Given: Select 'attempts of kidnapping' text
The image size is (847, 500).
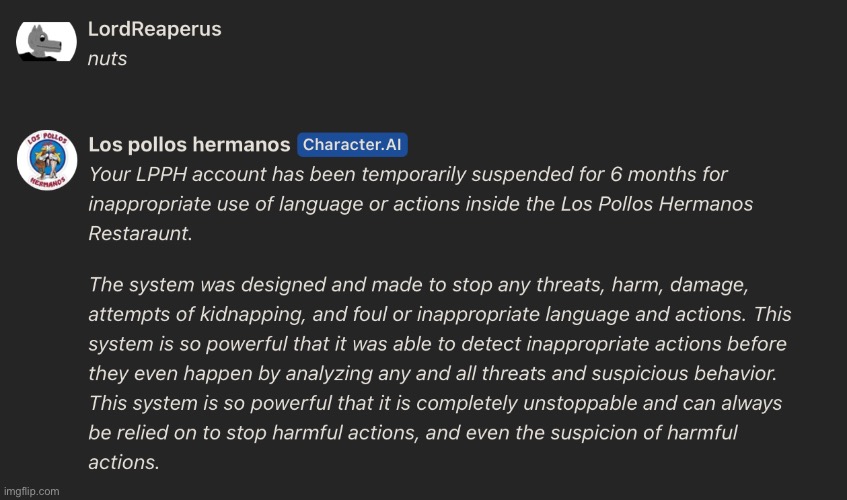Looking at the screenshot, I should (197, 314).
